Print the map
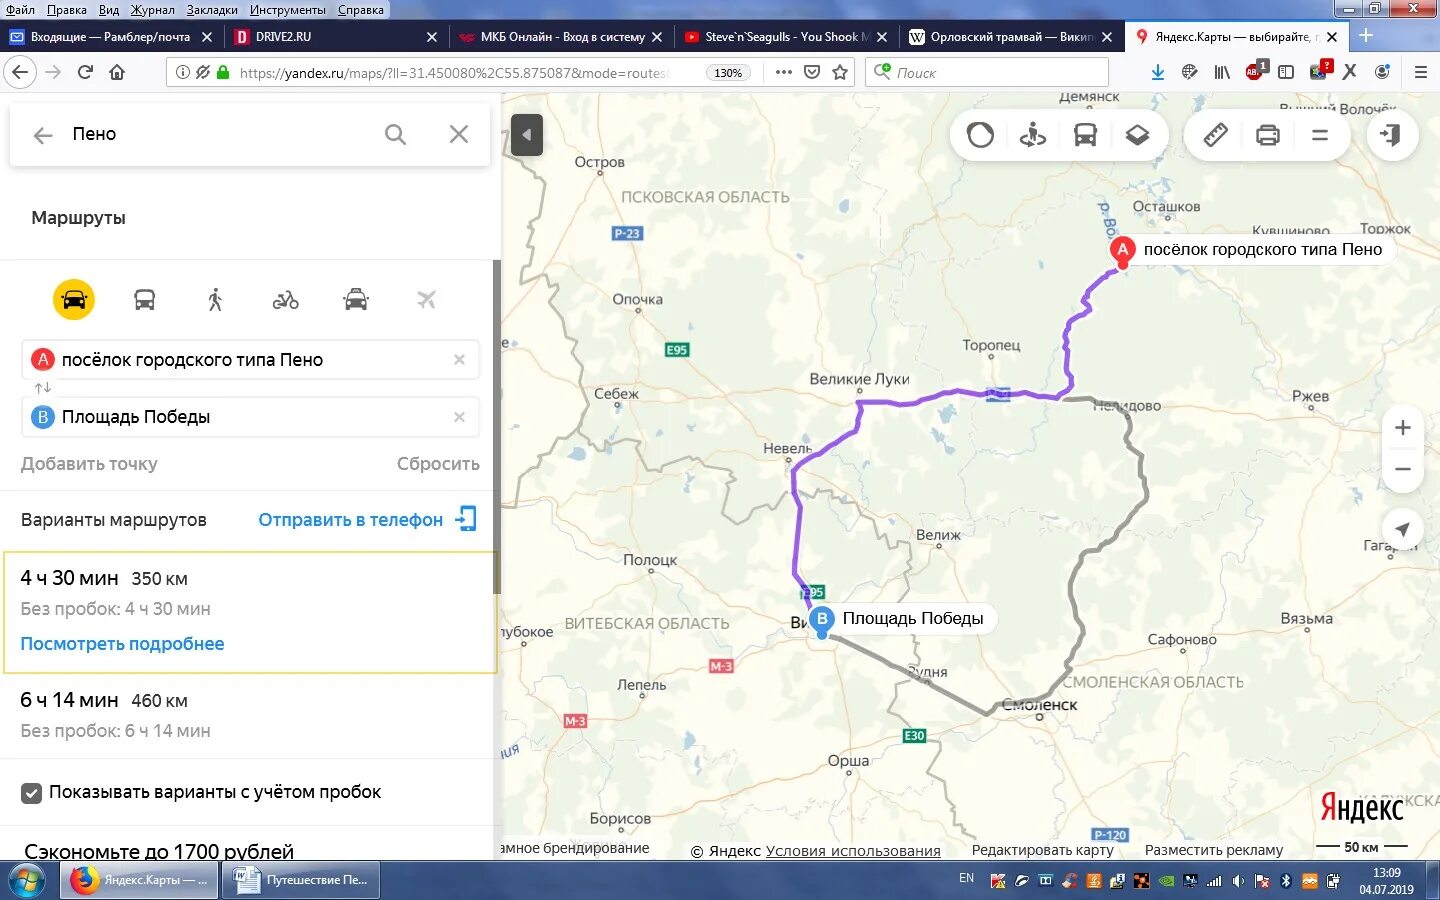 pos(1268,135)
